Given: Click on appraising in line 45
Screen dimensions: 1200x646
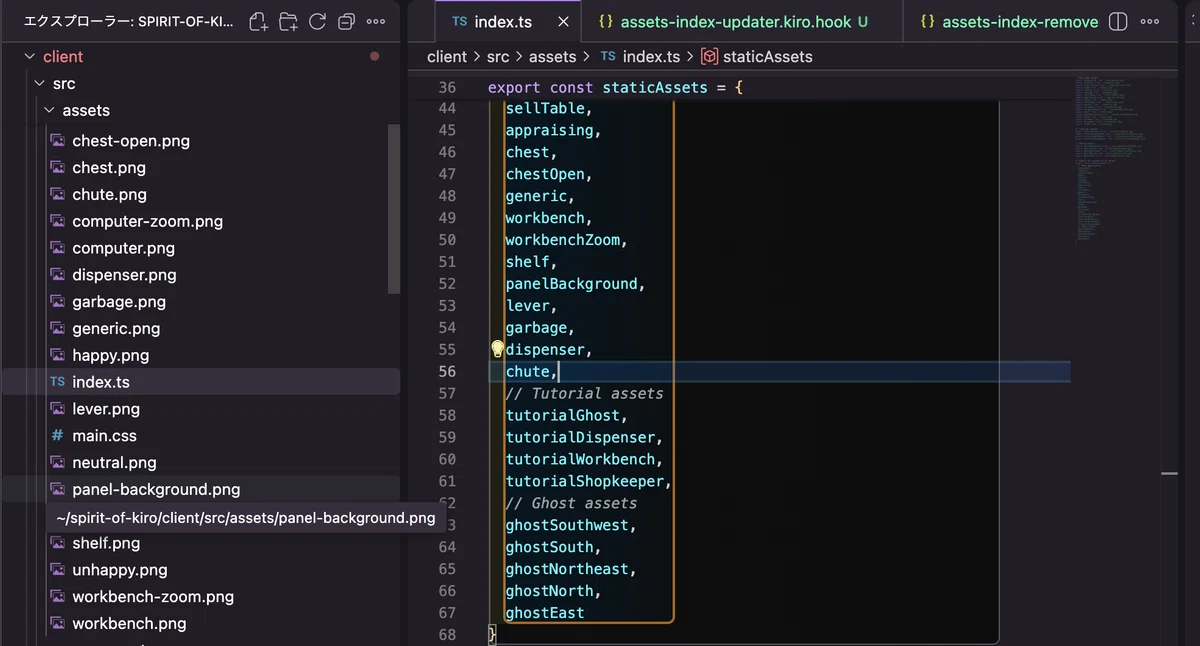Looking at the screenshot, I should tap(549, 130).
